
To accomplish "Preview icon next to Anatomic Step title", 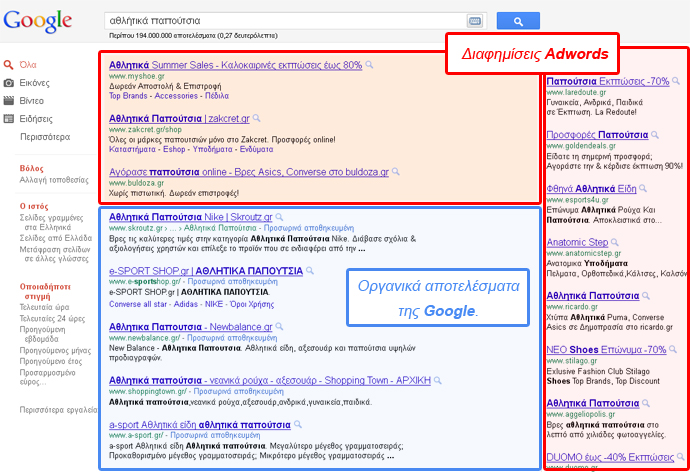I will pyautogui.click(x=615, y=242).
